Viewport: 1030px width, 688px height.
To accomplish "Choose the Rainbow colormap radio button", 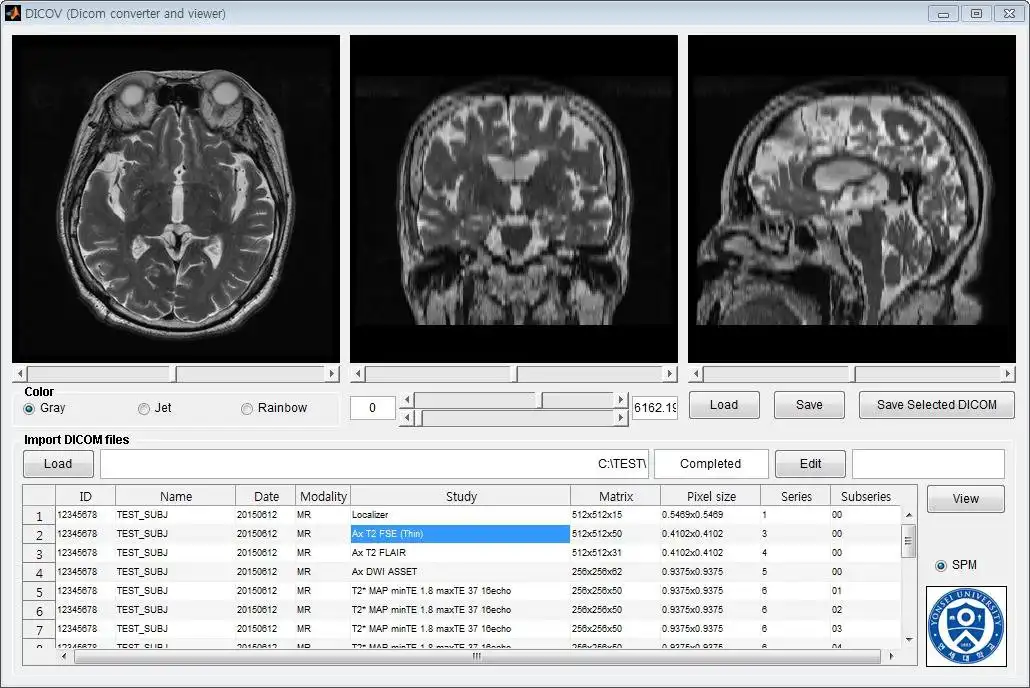I will click(247, 409).
